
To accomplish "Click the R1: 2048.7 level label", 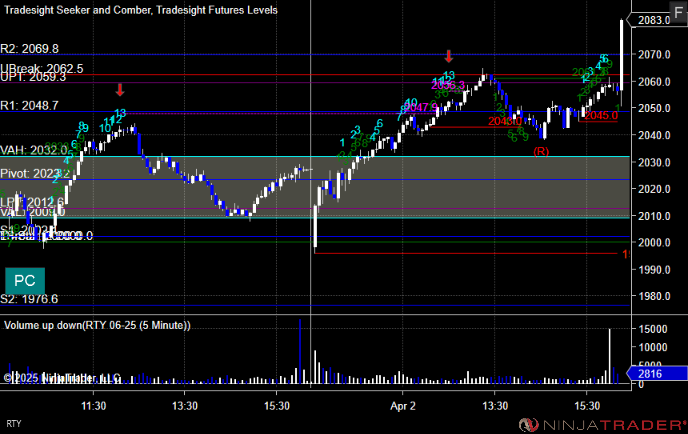I will pos(29,105).
